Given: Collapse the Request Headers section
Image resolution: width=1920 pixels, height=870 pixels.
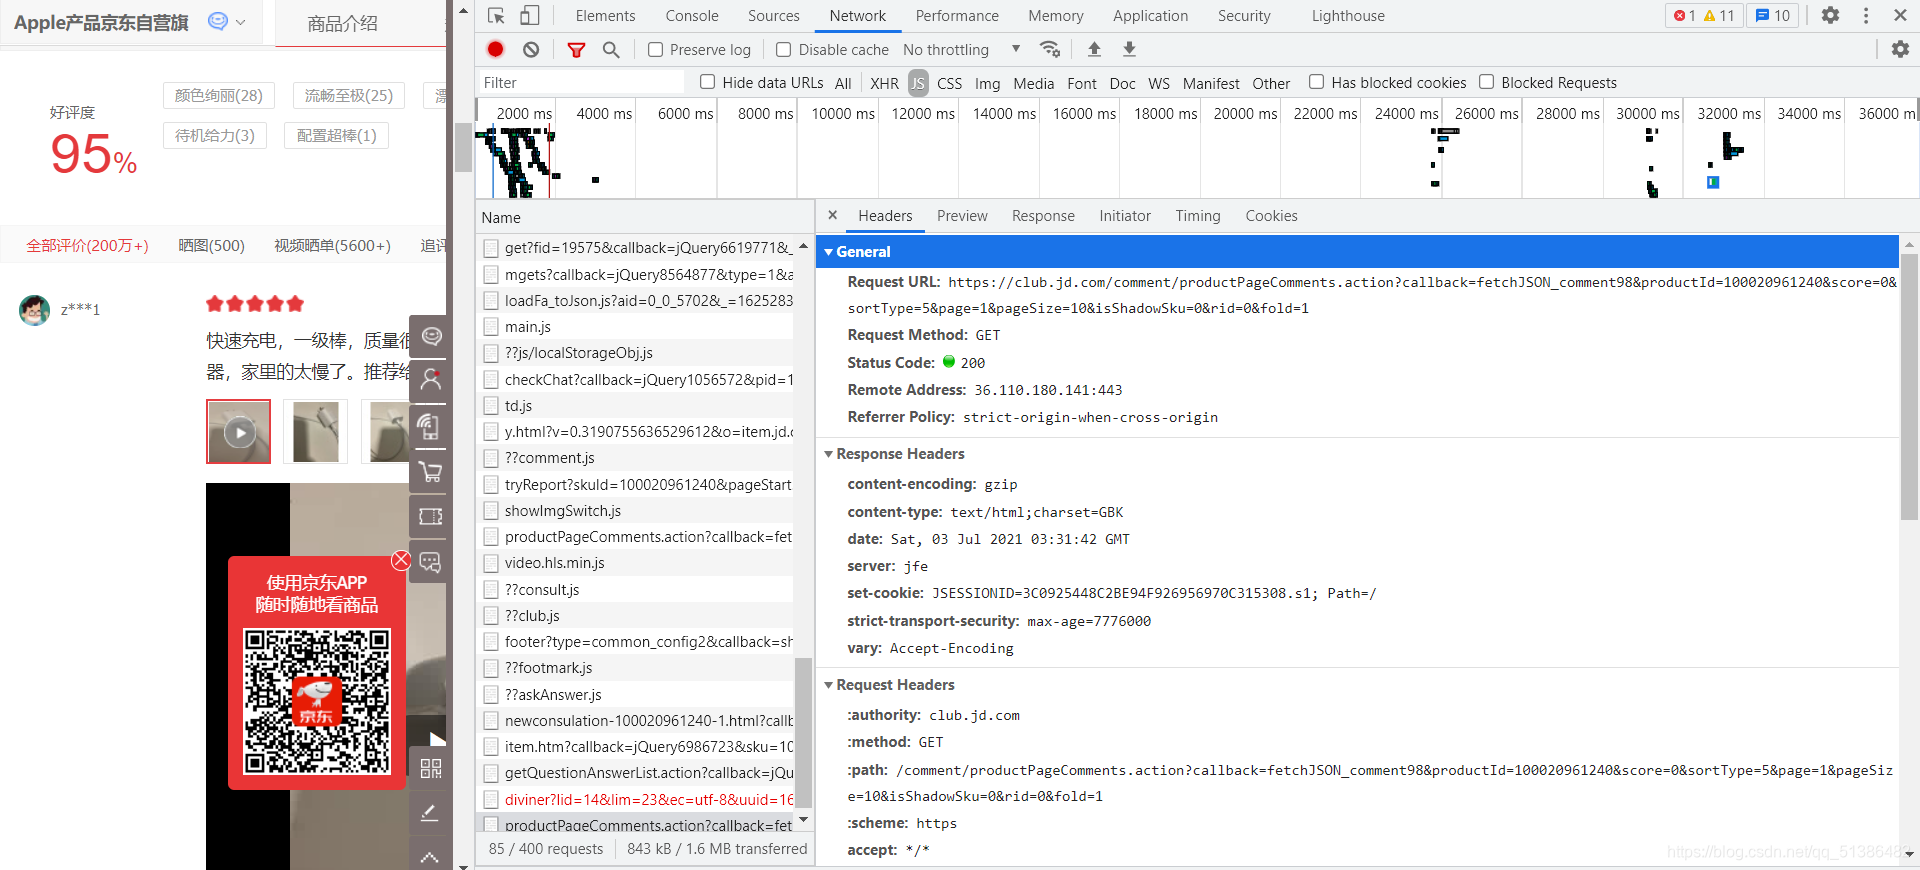Looking at the screenshot, I should (828, 685).
